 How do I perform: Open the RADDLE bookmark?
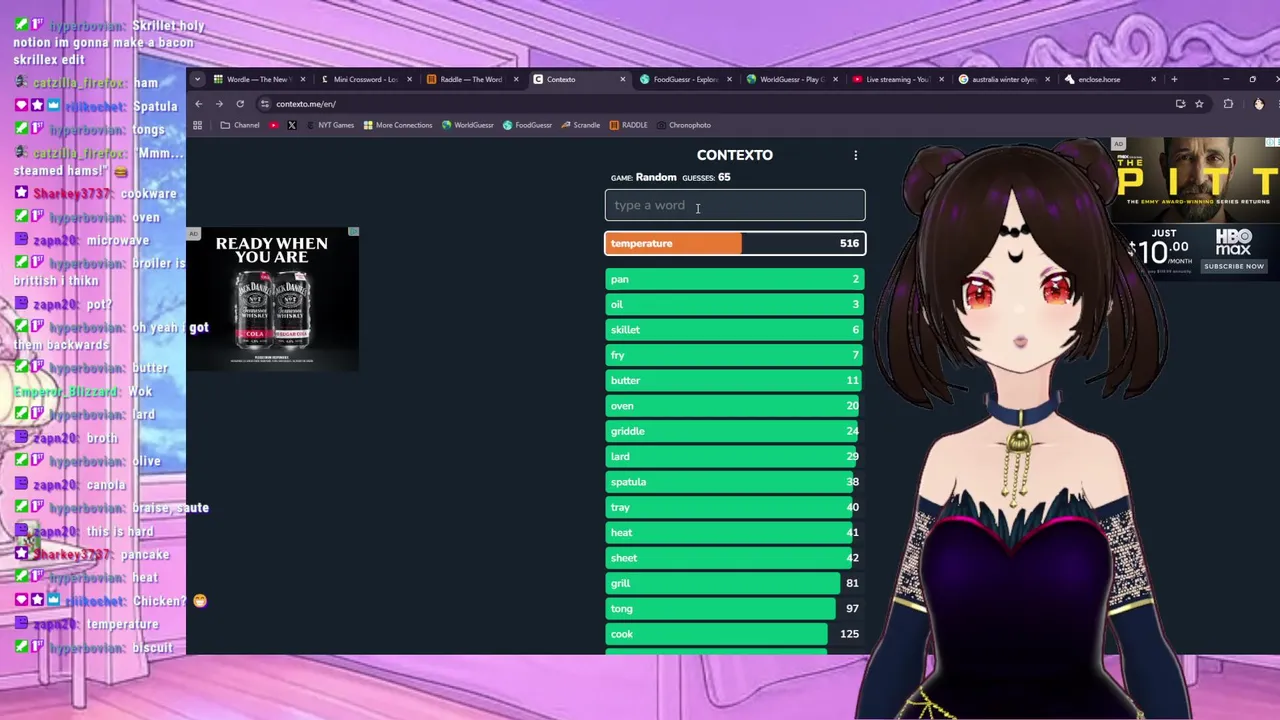click(x=628, y=125)
